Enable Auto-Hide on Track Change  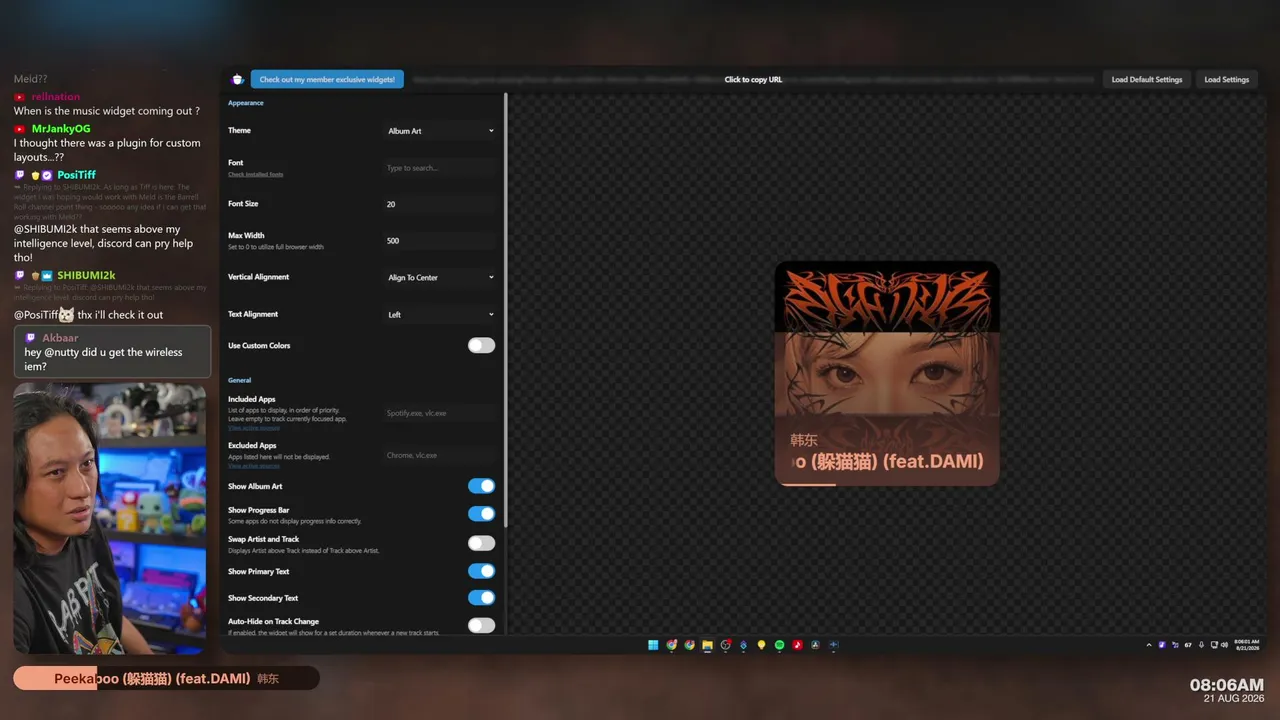(481, 625)
